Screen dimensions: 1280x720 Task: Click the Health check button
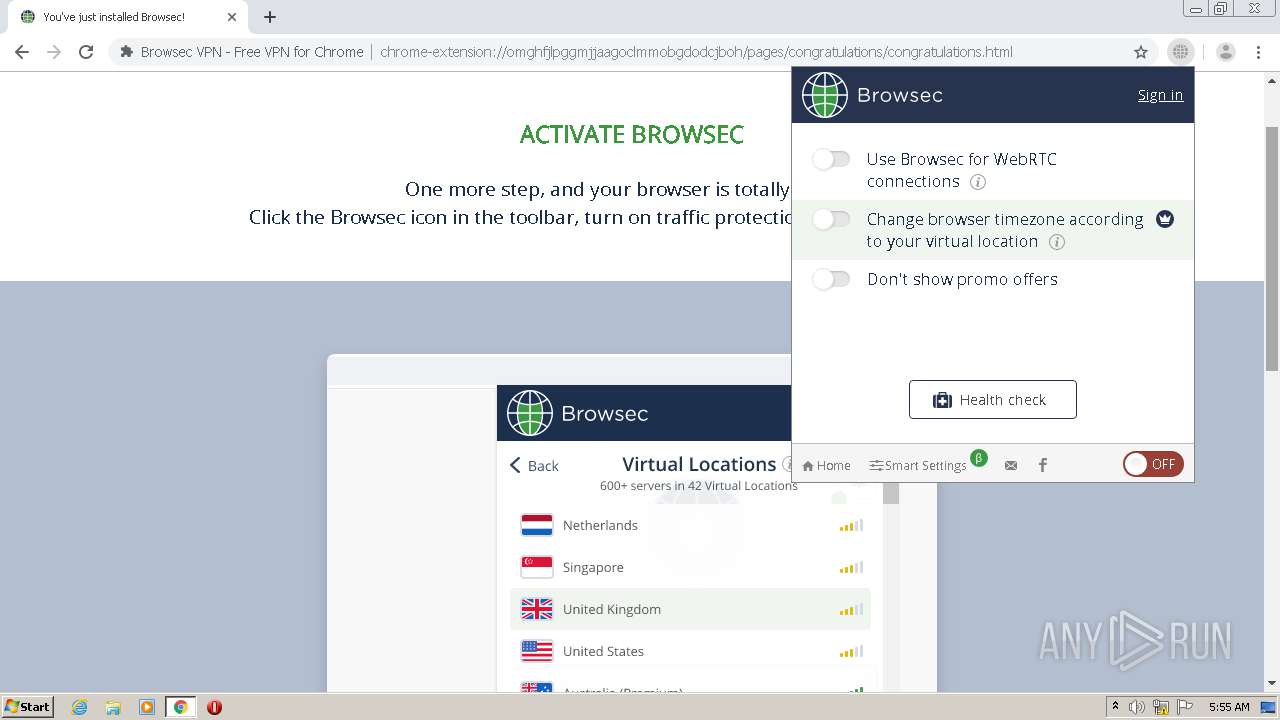point(993,400)
